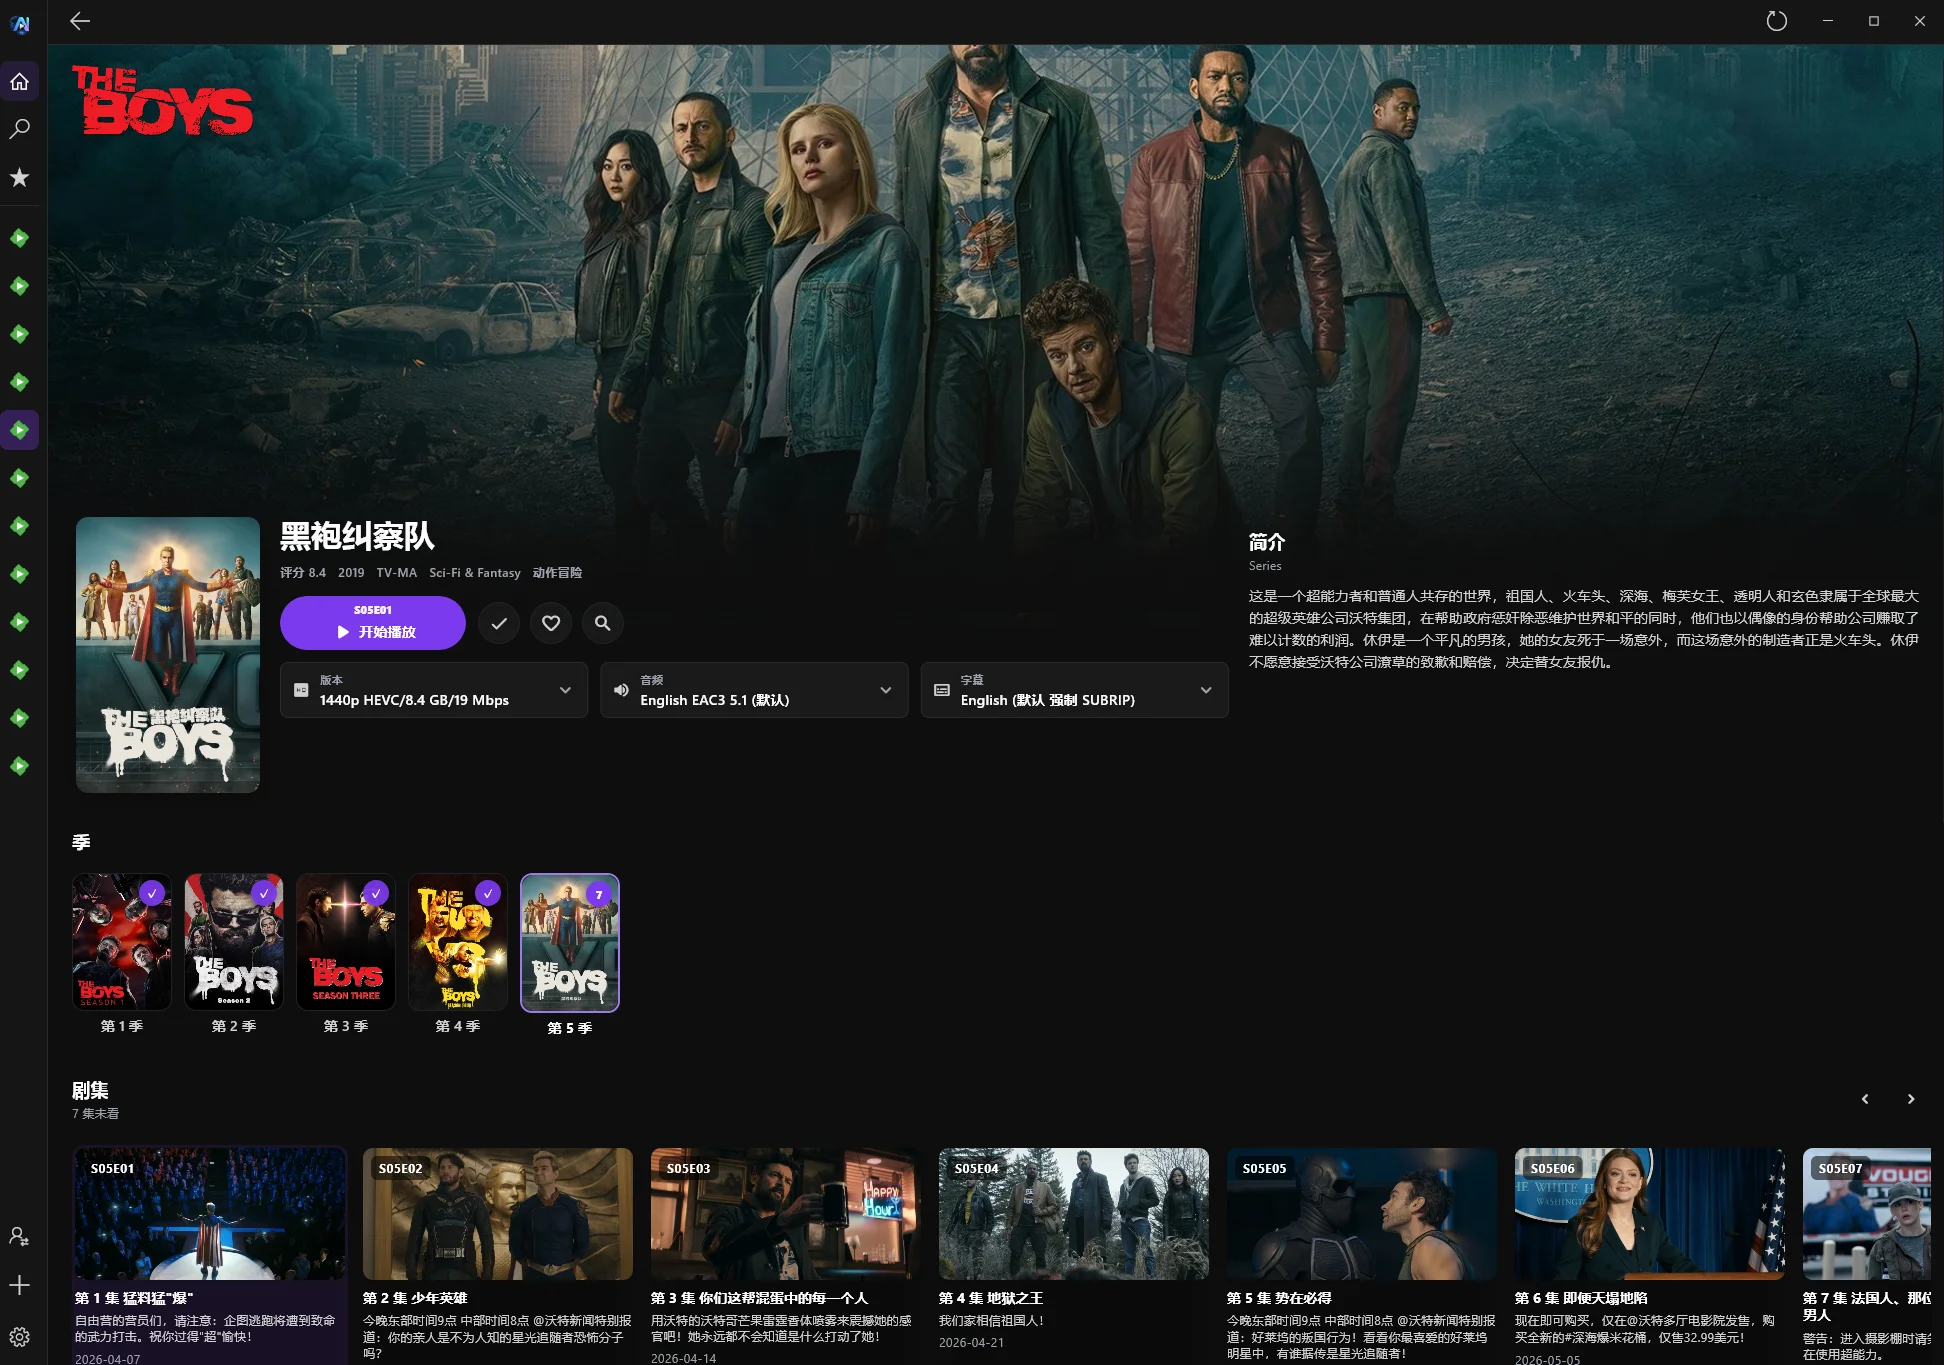Toggle the heart favorite button

pyautogui.click(x=551, y=623)
